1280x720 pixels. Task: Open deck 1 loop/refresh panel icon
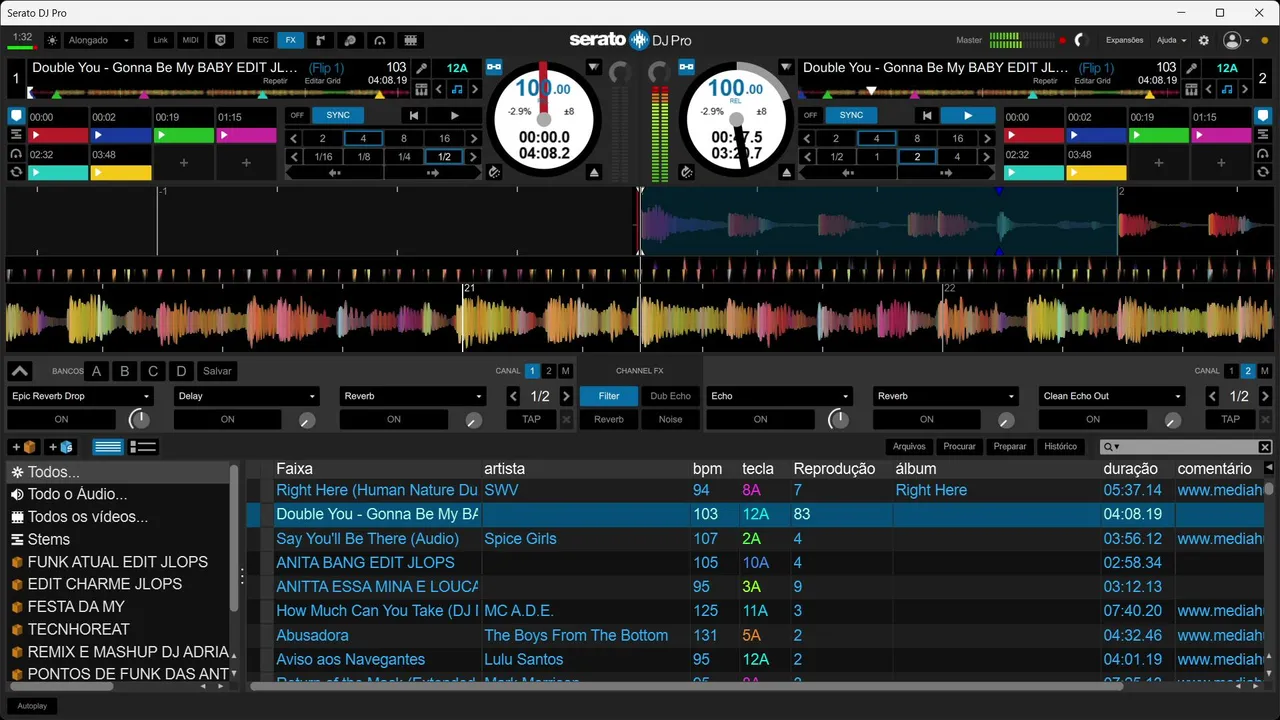click(16, 172)
